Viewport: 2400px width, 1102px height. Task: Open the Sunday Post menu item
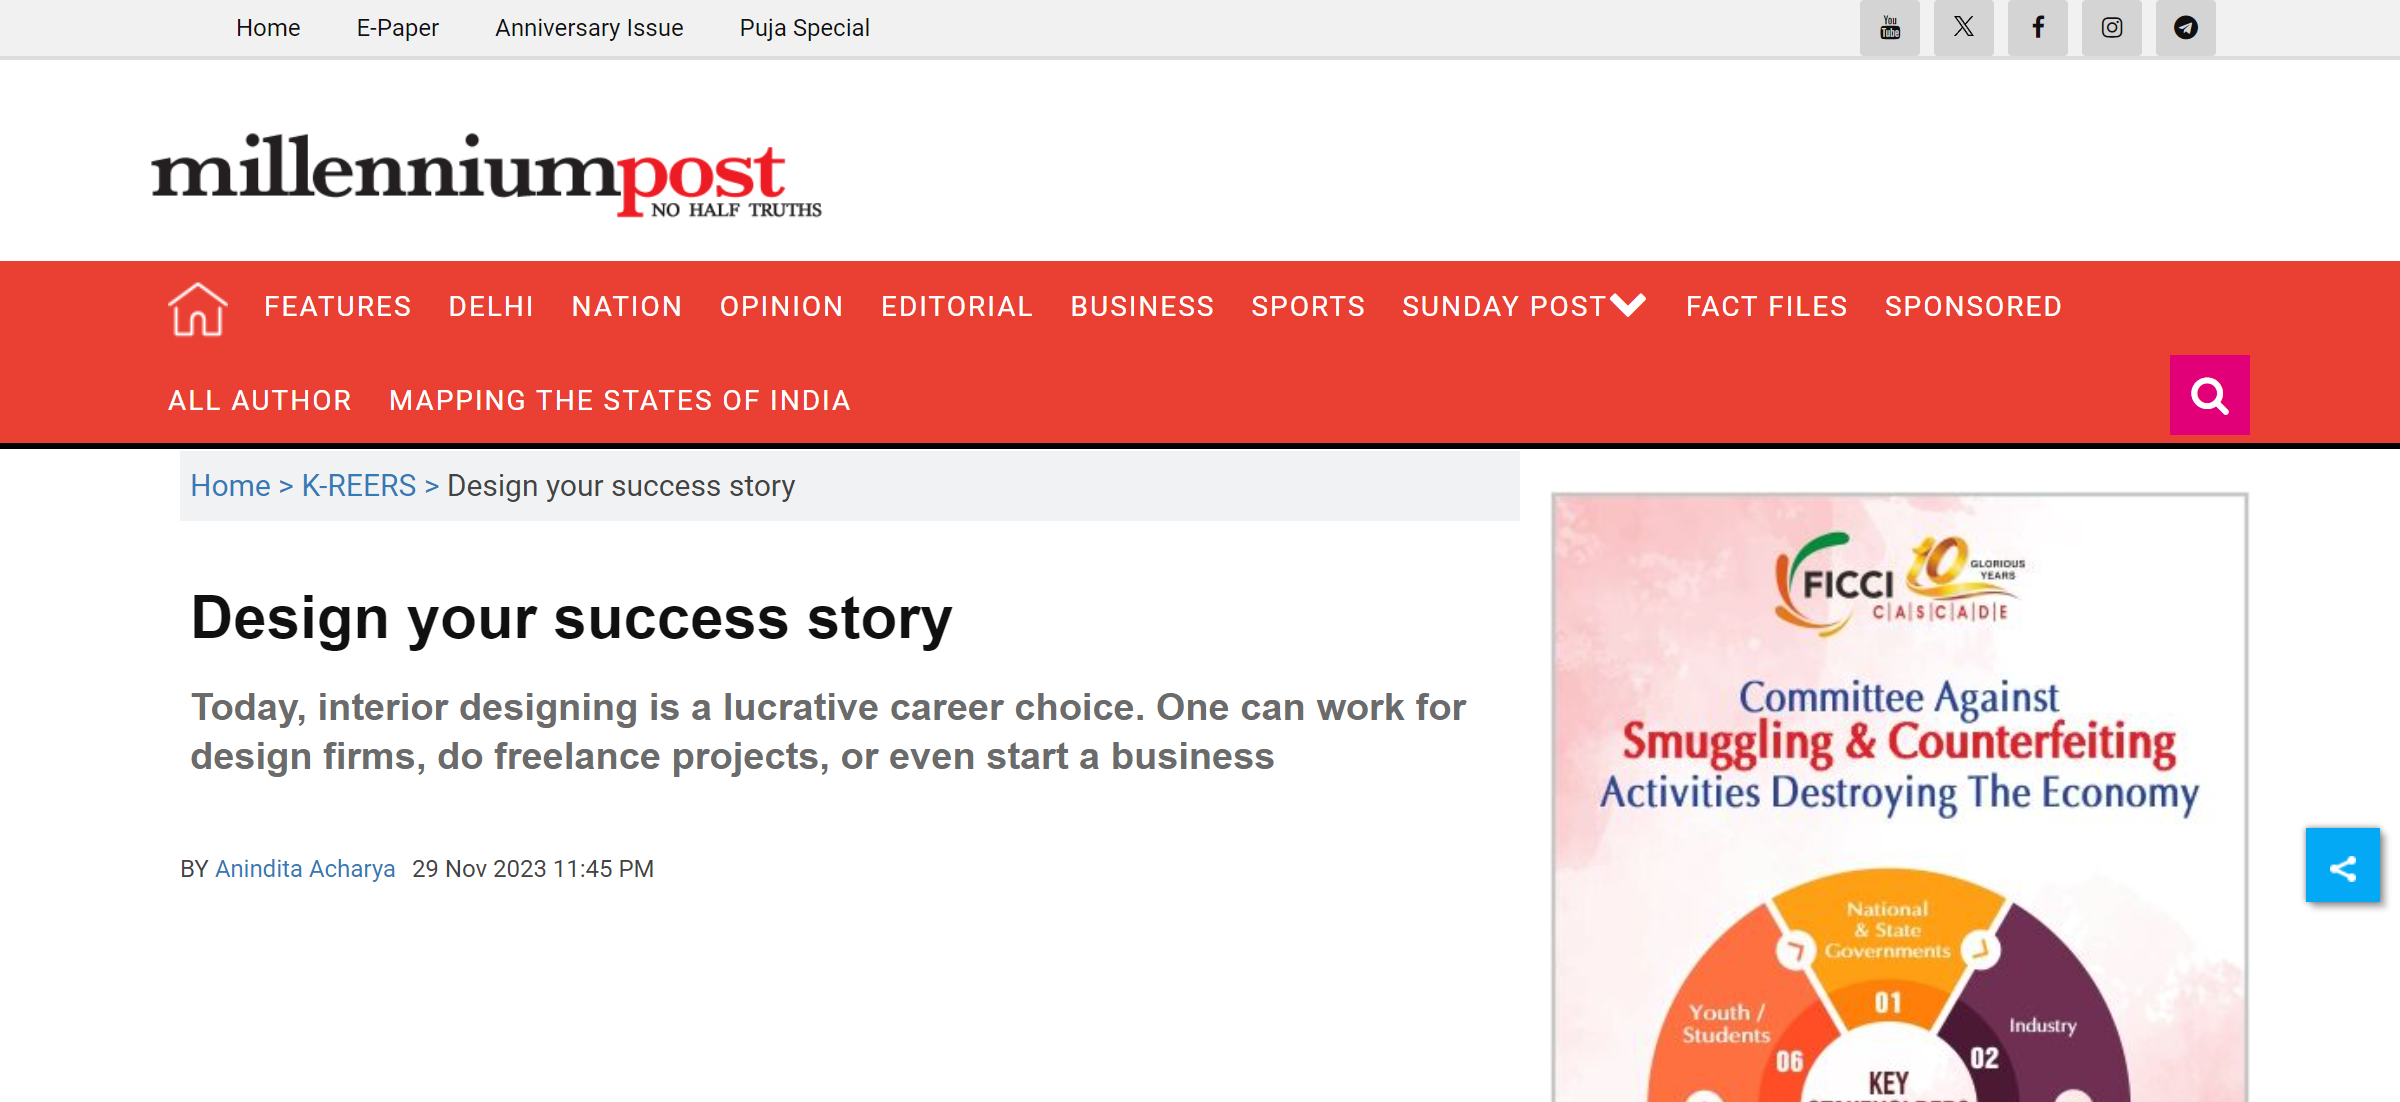[1504, 306]
